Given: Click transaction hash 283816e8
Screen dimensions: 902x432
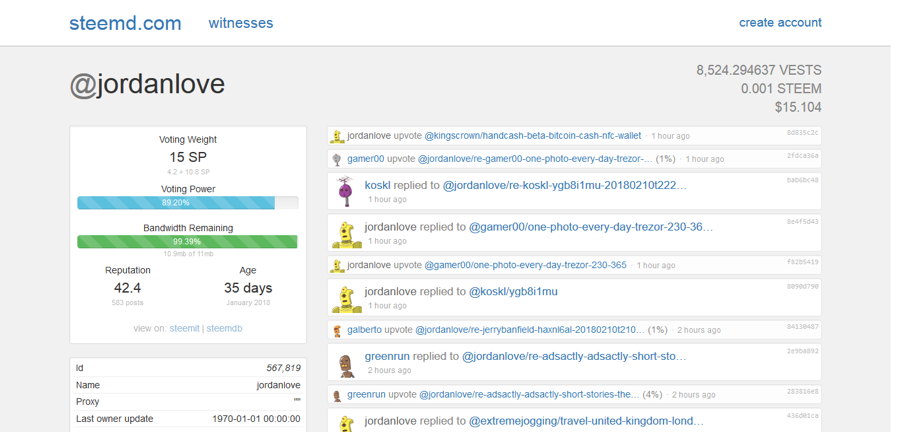Looking at the screenshot, I should 802,392.
